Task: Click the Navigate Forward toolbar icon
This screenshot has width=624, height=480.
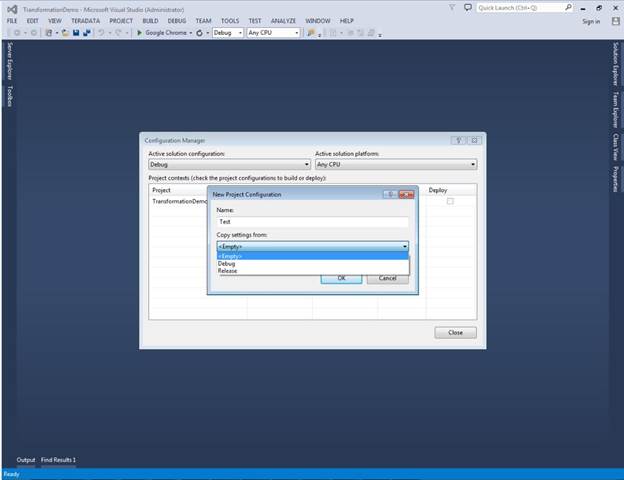Action: point(33,33)
